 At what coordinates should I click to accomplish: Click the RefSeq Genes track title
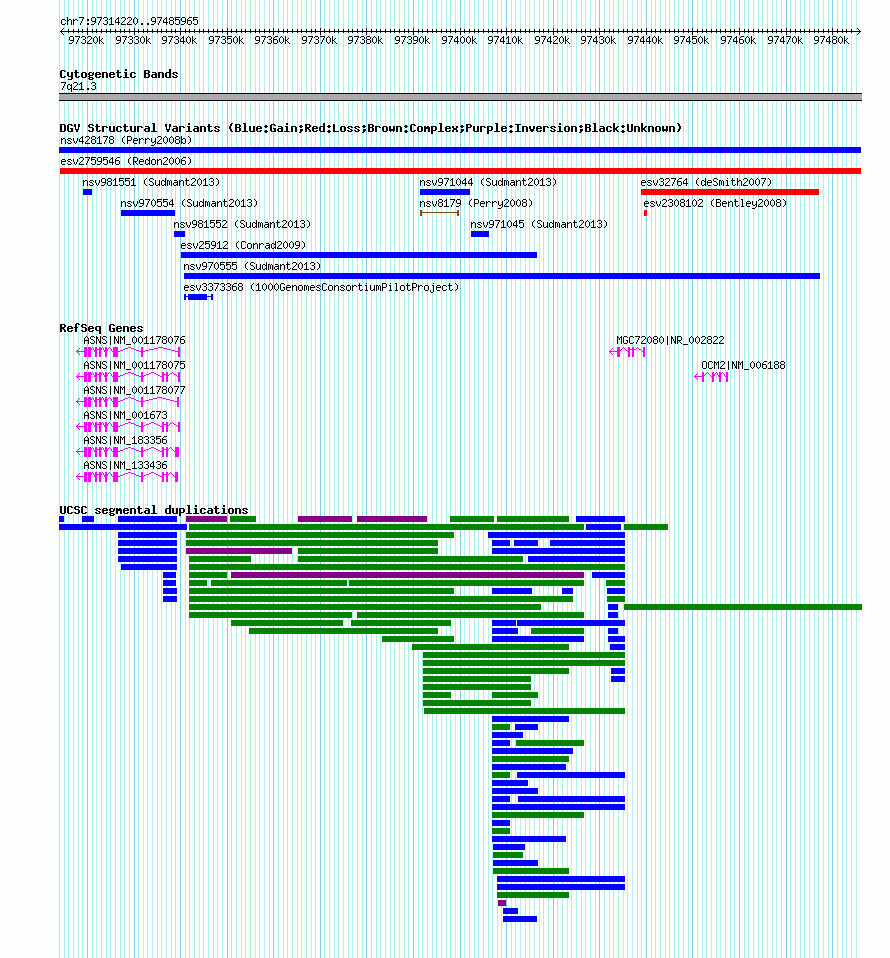pos(101,328)
